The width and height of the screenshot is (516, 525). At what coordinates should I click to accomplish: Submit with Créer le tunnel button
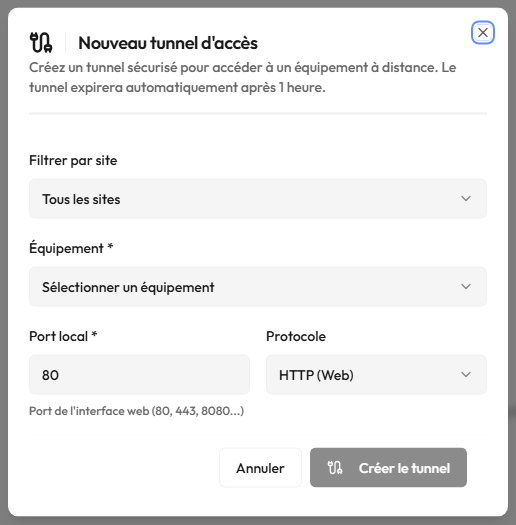click(388, 468)
